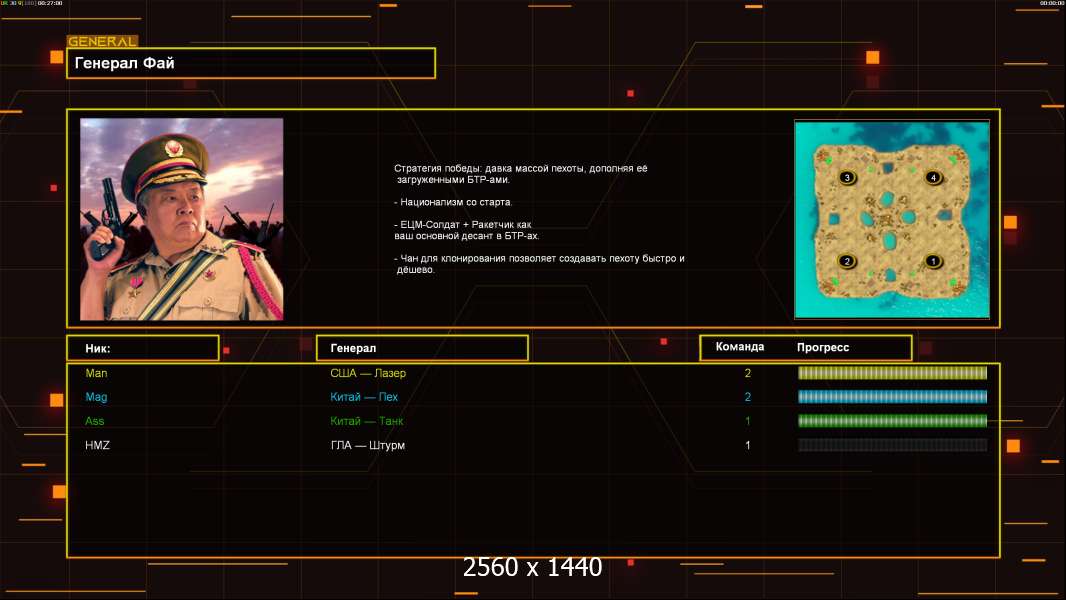The height and width of the screenshot is (600, 1066).
Task: Click the 'ЕЦМ-Солдат + Ракетчик' tip
Action: 466,230
